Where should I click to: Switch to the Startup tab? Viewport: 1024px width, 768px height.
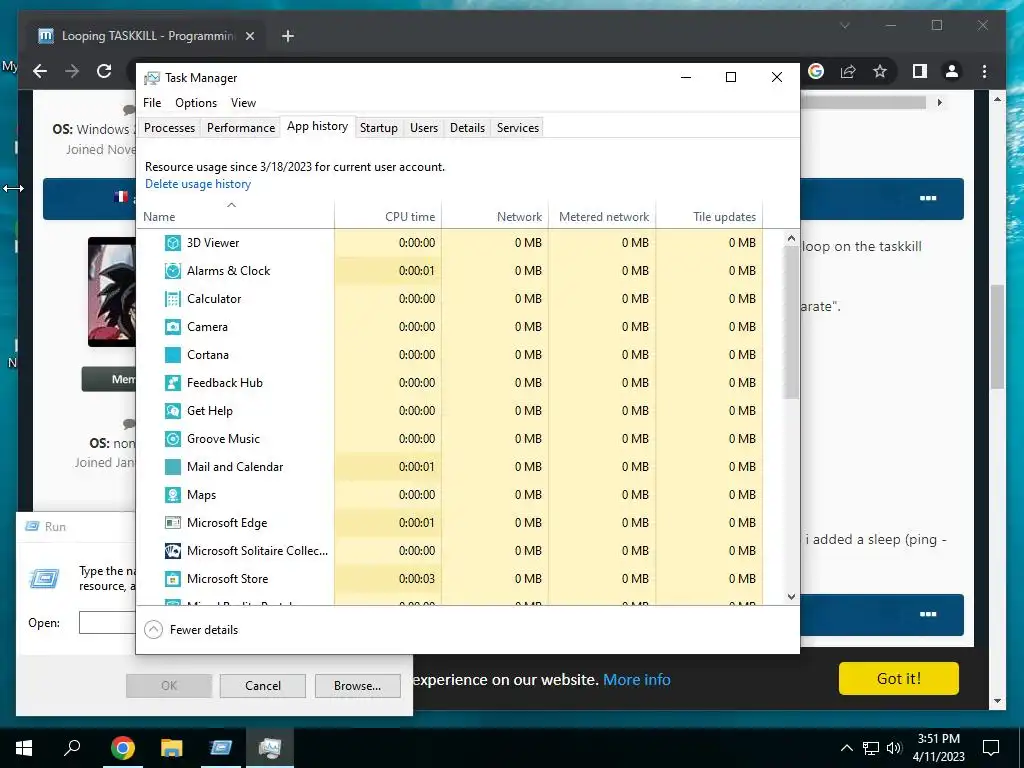tap(379, 128)
